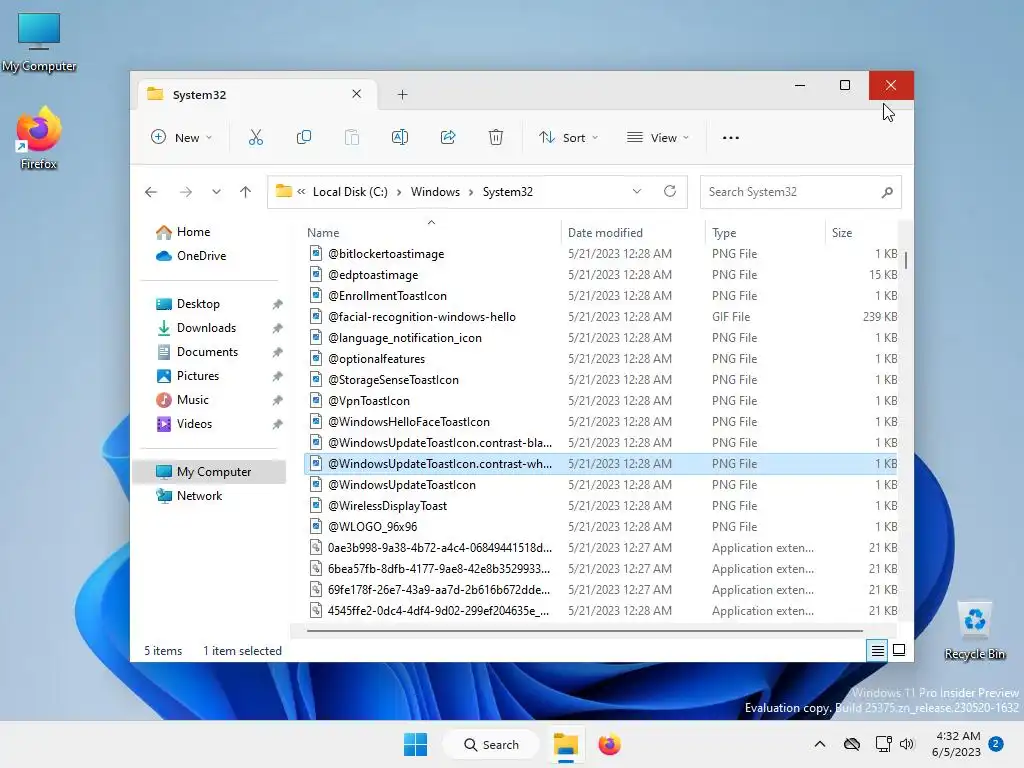
Task: Unpin Pictures using its pin icon
Action: 278,376
